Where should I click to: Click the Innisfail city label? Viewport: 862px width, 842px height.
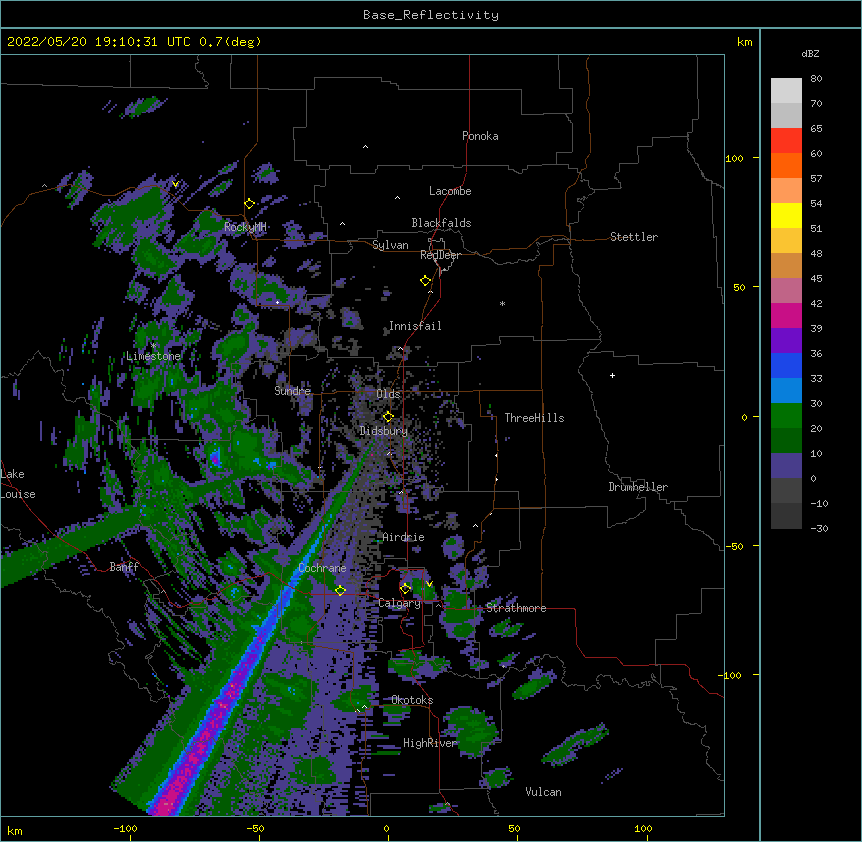click(x=415, y=326)
